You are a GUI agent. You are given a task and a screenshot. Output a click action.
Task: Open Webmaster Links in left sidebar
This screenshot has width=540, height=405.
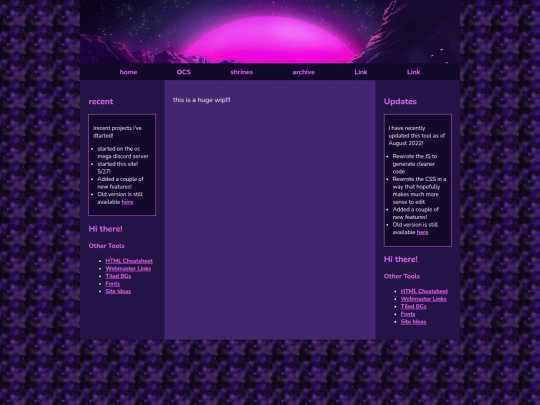coord(128,269)
